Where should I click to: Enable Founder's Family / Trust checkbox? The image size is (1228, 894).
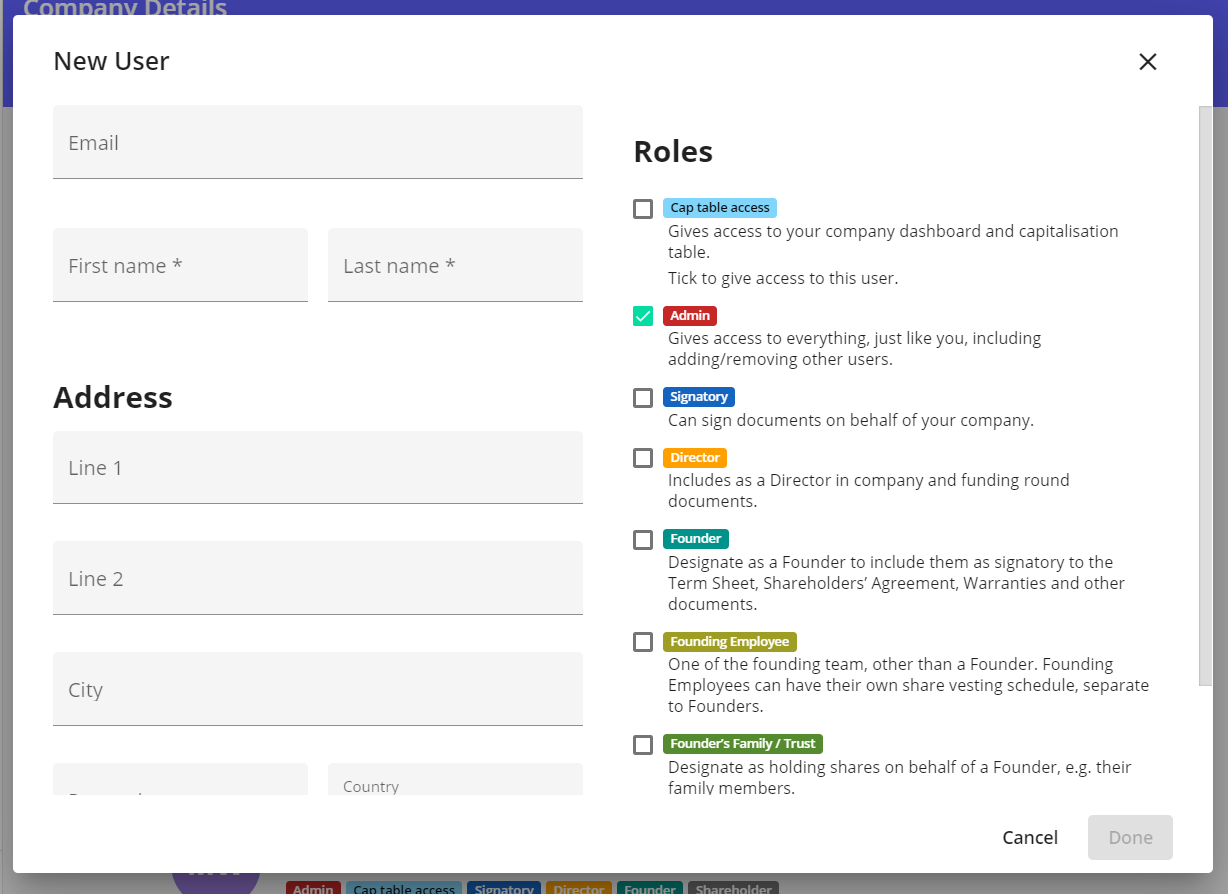click(643, 745)
